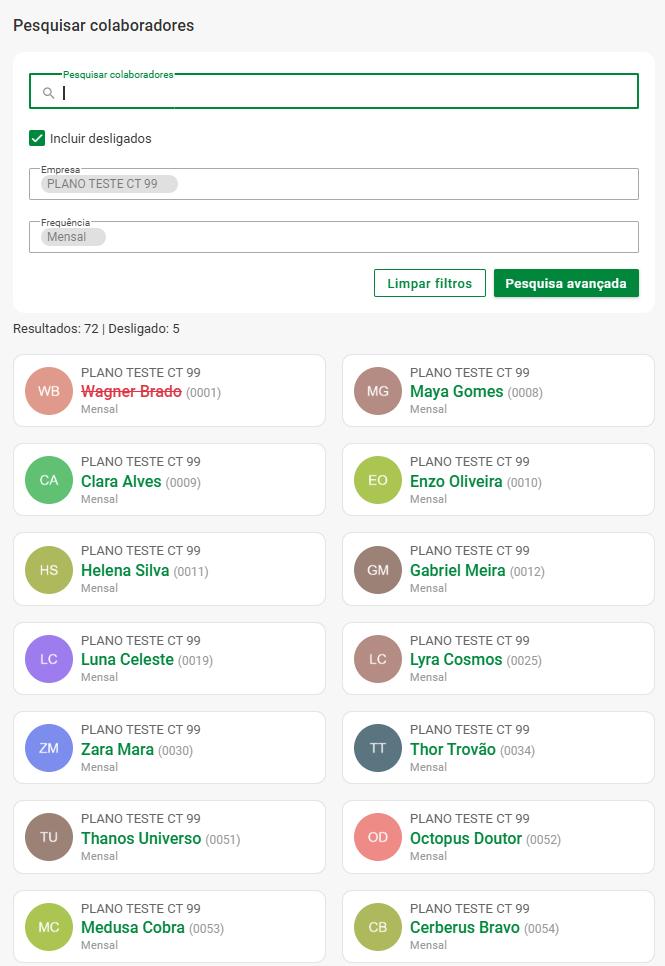Open the Empresa dropdown field
Screen dimensions: 665x966
point(400,184)
